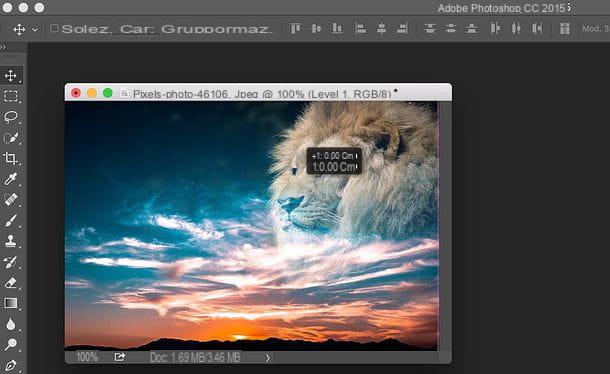Click the Mod. 3 label in options bar

click(596, 28)
